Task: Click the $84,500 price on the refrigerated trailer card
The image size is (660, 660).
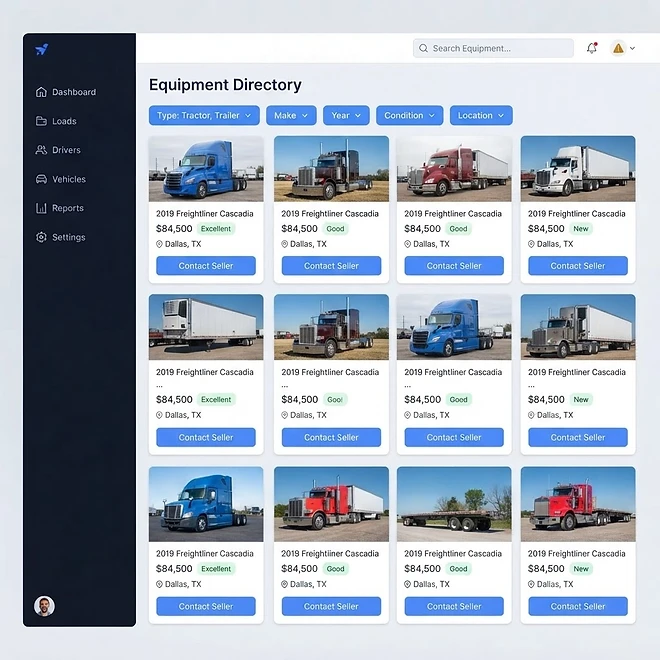Action: click(174, 399)
